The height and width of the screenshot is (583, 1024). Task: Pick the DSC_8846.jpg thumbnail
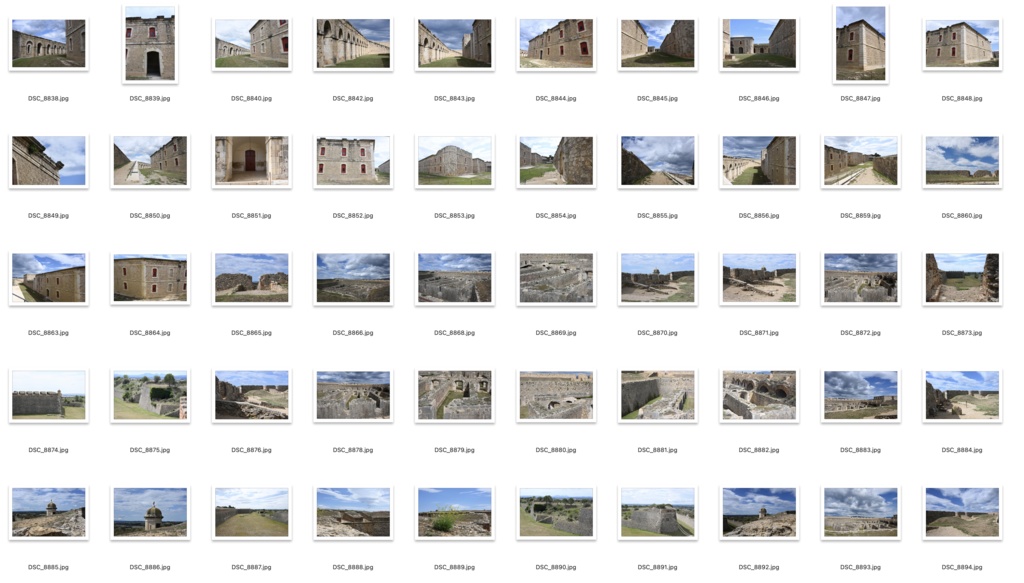point(759,44)
